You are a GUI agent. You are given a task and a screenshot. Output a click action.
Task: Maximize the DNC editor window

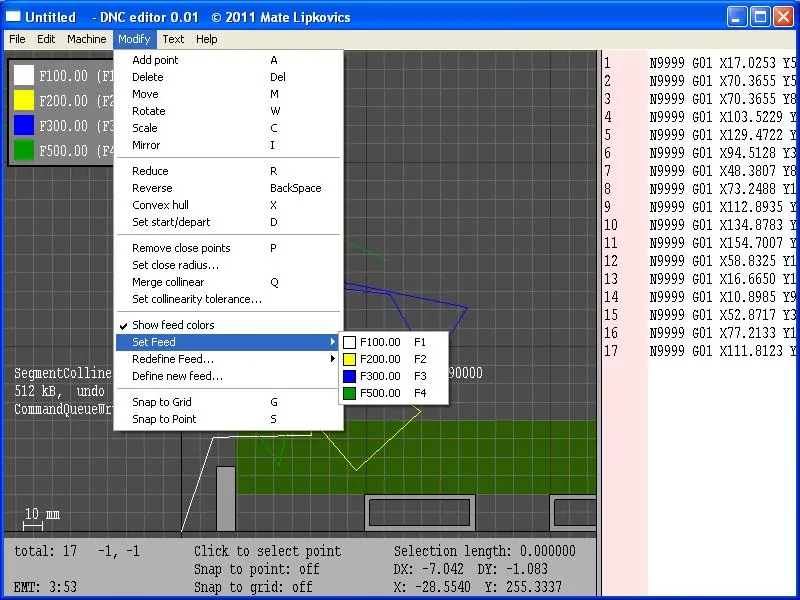click(760, 17)
